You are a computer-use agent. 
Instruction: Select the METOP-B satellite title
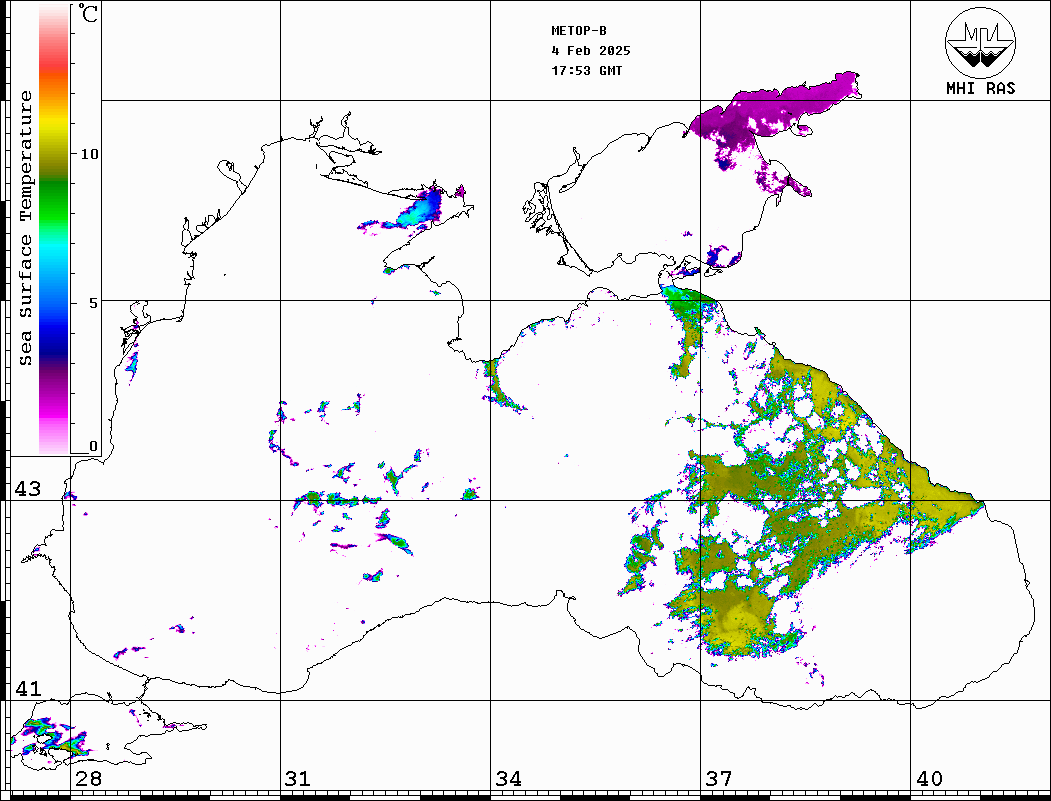tap(579, 31)
